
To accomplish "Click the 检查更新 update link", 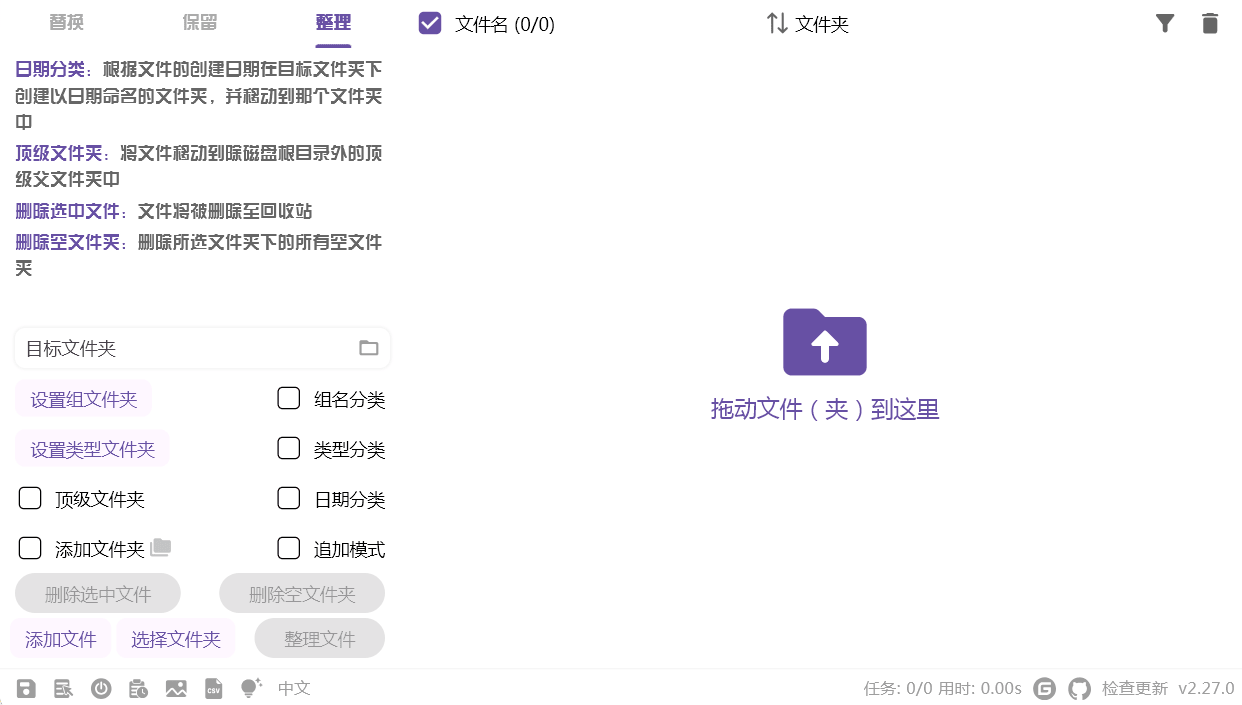I will (x=1133, y=688).
